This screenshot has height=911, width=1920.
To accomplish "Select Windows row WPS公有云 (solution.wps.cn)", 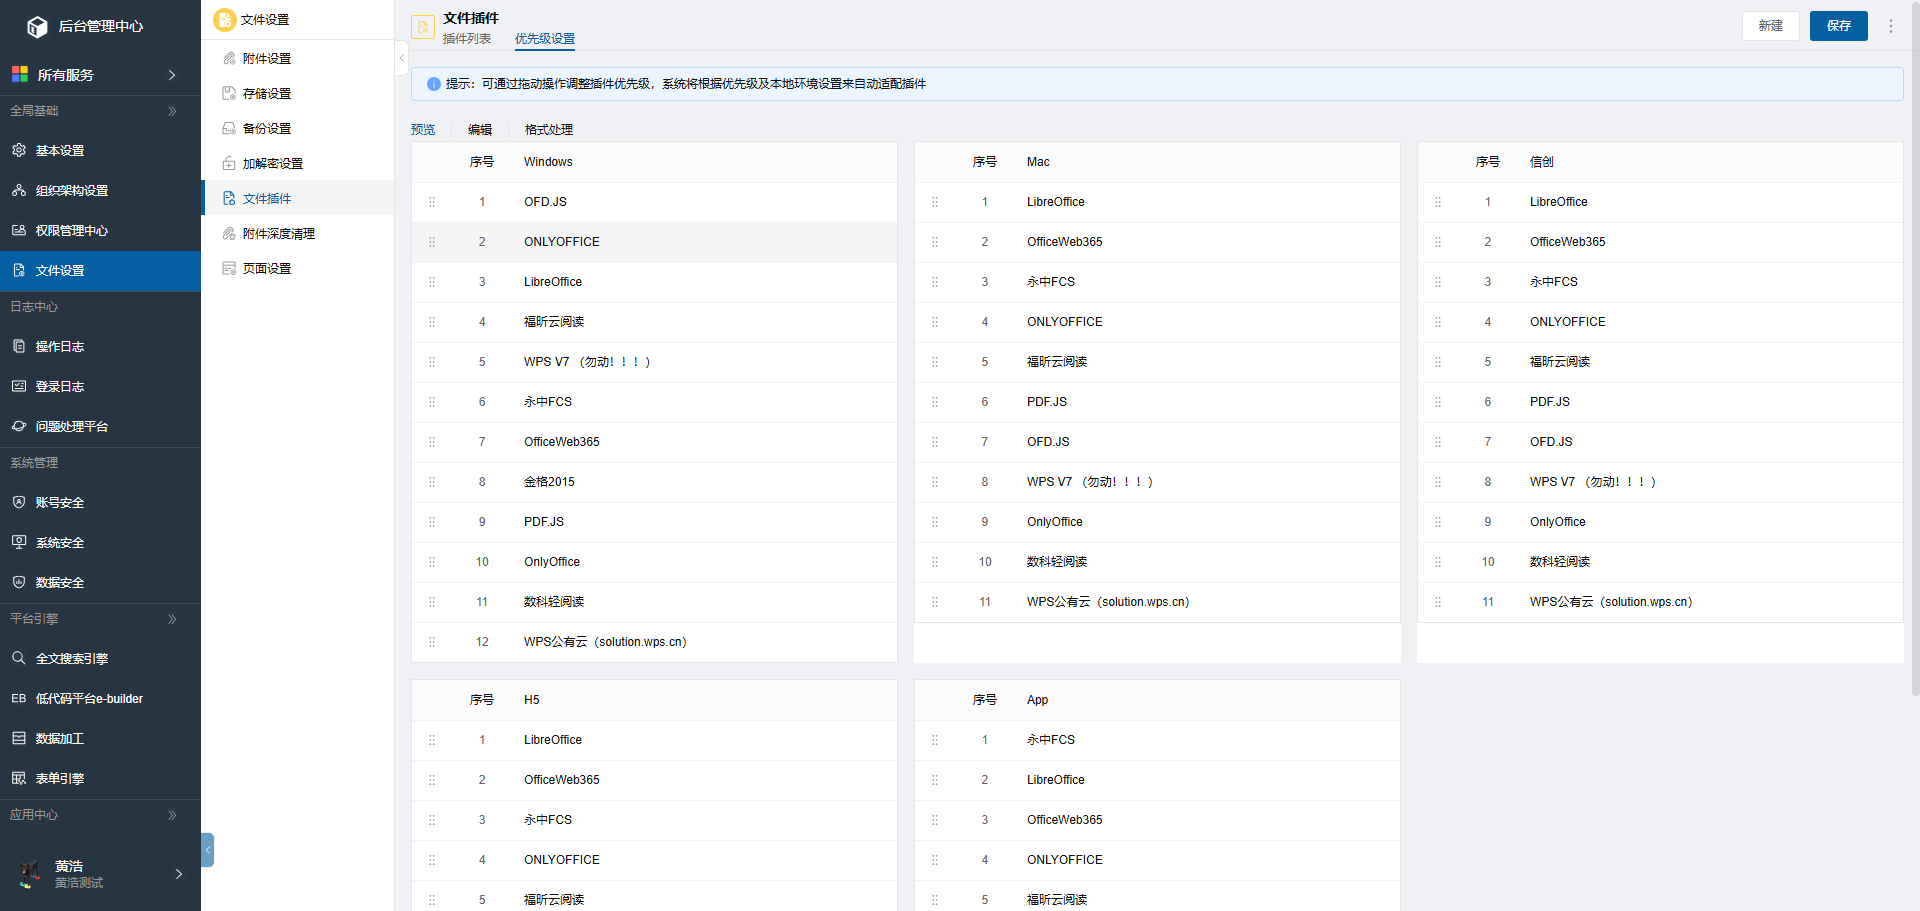I will (x=654, y=642).
